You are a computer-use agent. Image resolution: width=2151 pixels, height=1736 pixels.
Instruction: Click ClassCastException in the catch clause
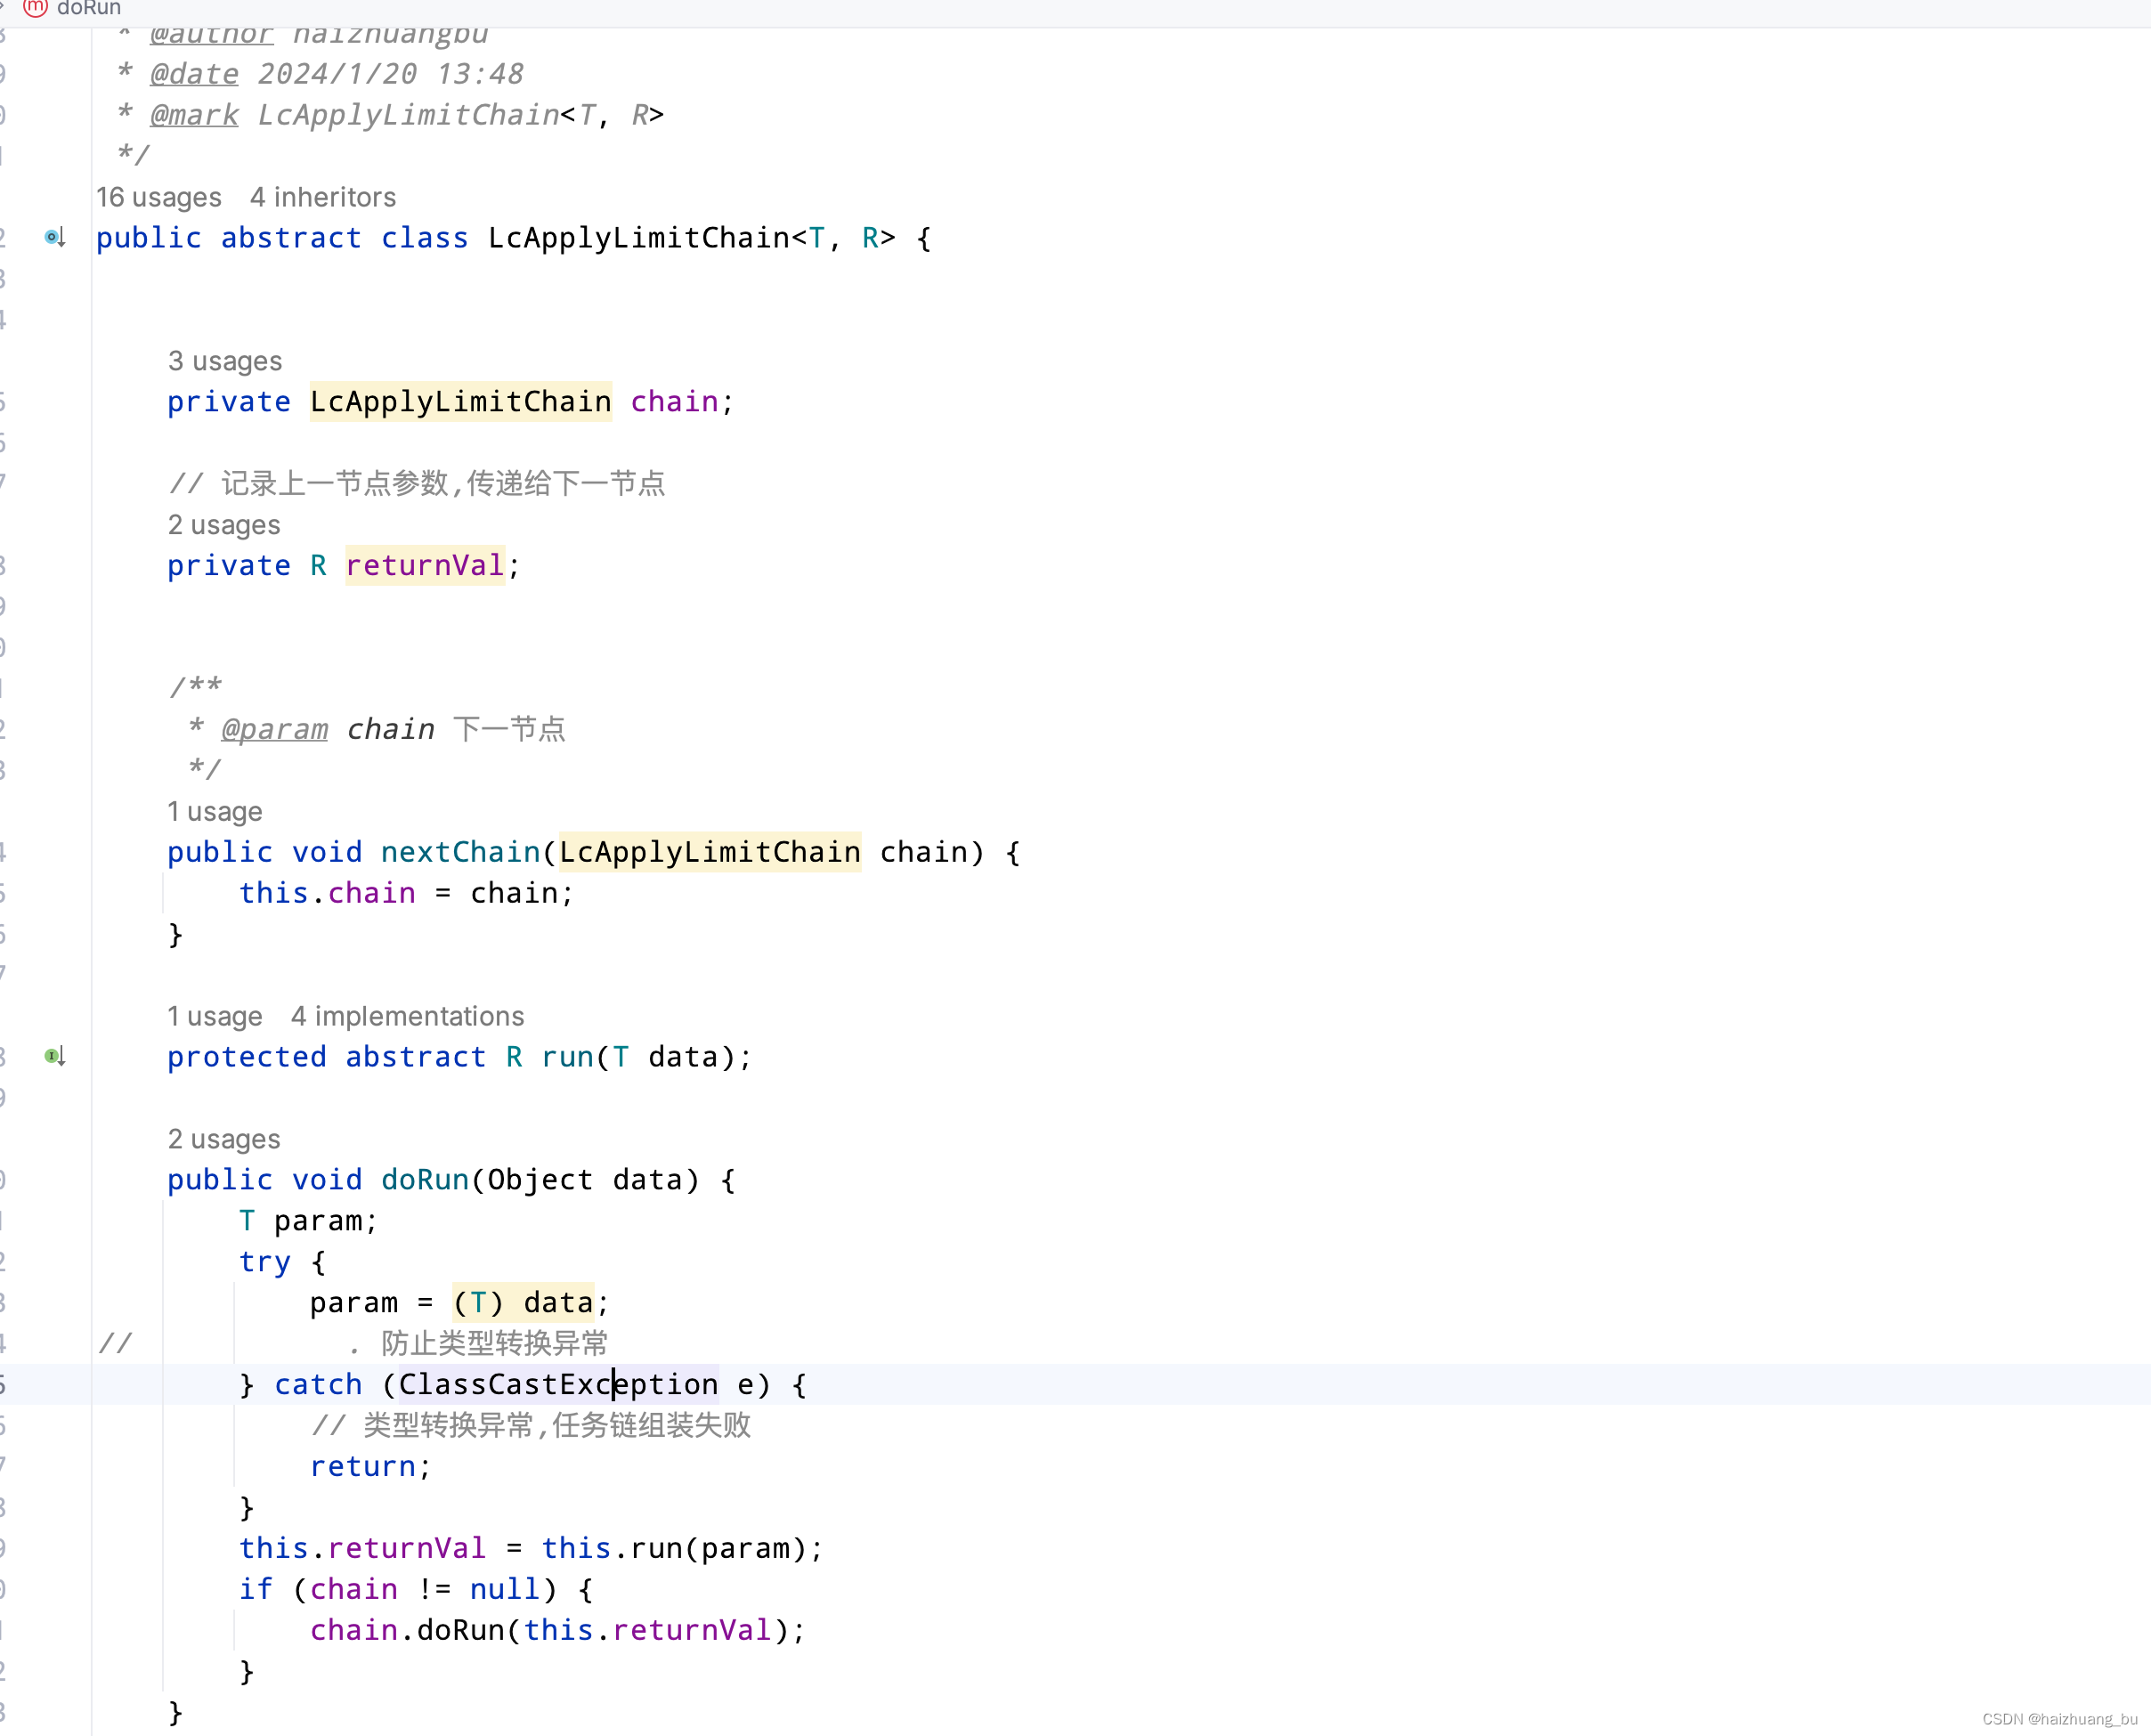coord(559,1385)
